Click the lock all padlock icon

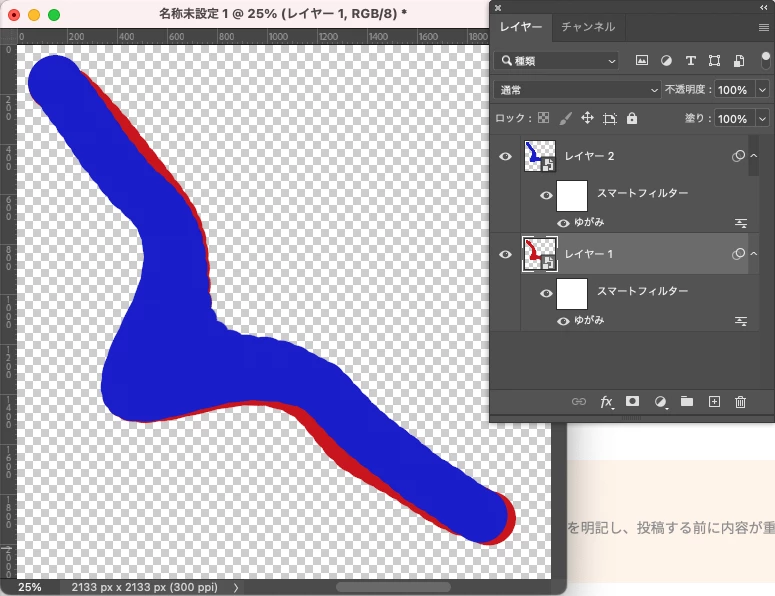coord(632,118)
